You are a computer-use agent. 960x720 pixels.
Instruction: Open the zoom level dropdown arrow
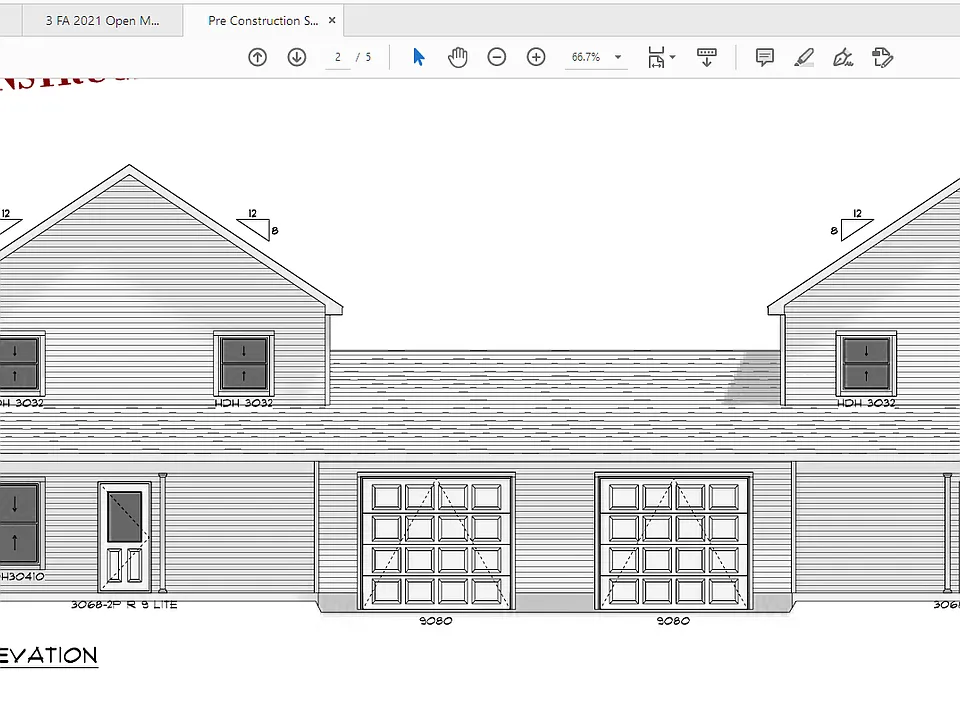click(x=618, y=57)
